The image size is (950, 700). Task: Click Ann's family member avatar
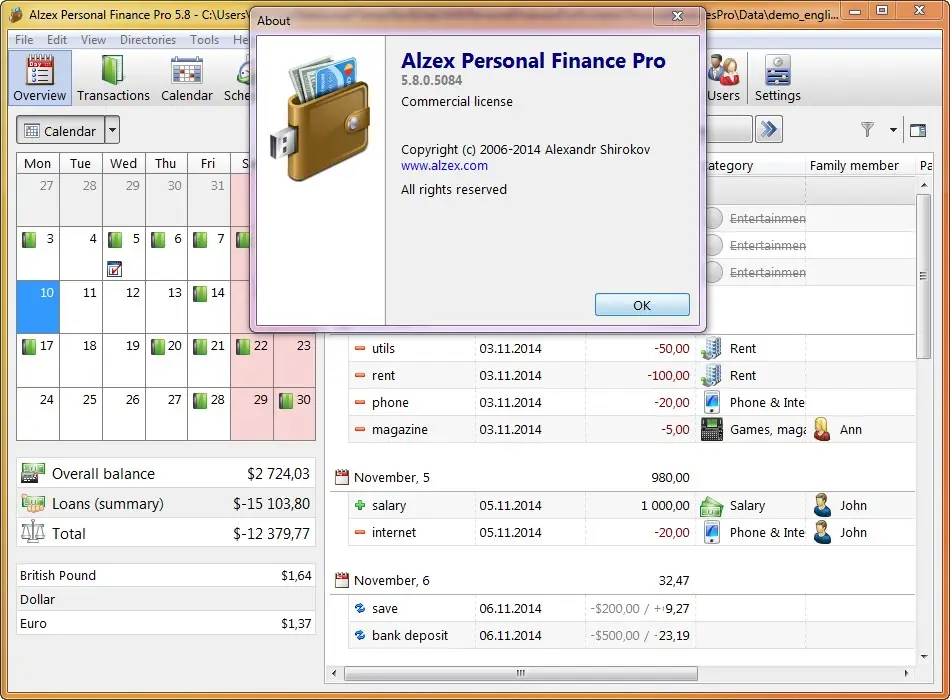click(x=822, y=429)
